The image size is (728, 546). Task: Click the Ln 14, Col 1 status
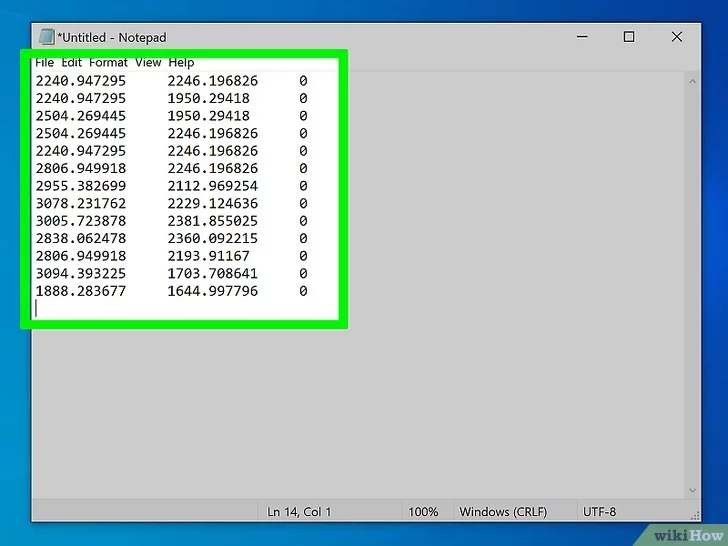299,512
